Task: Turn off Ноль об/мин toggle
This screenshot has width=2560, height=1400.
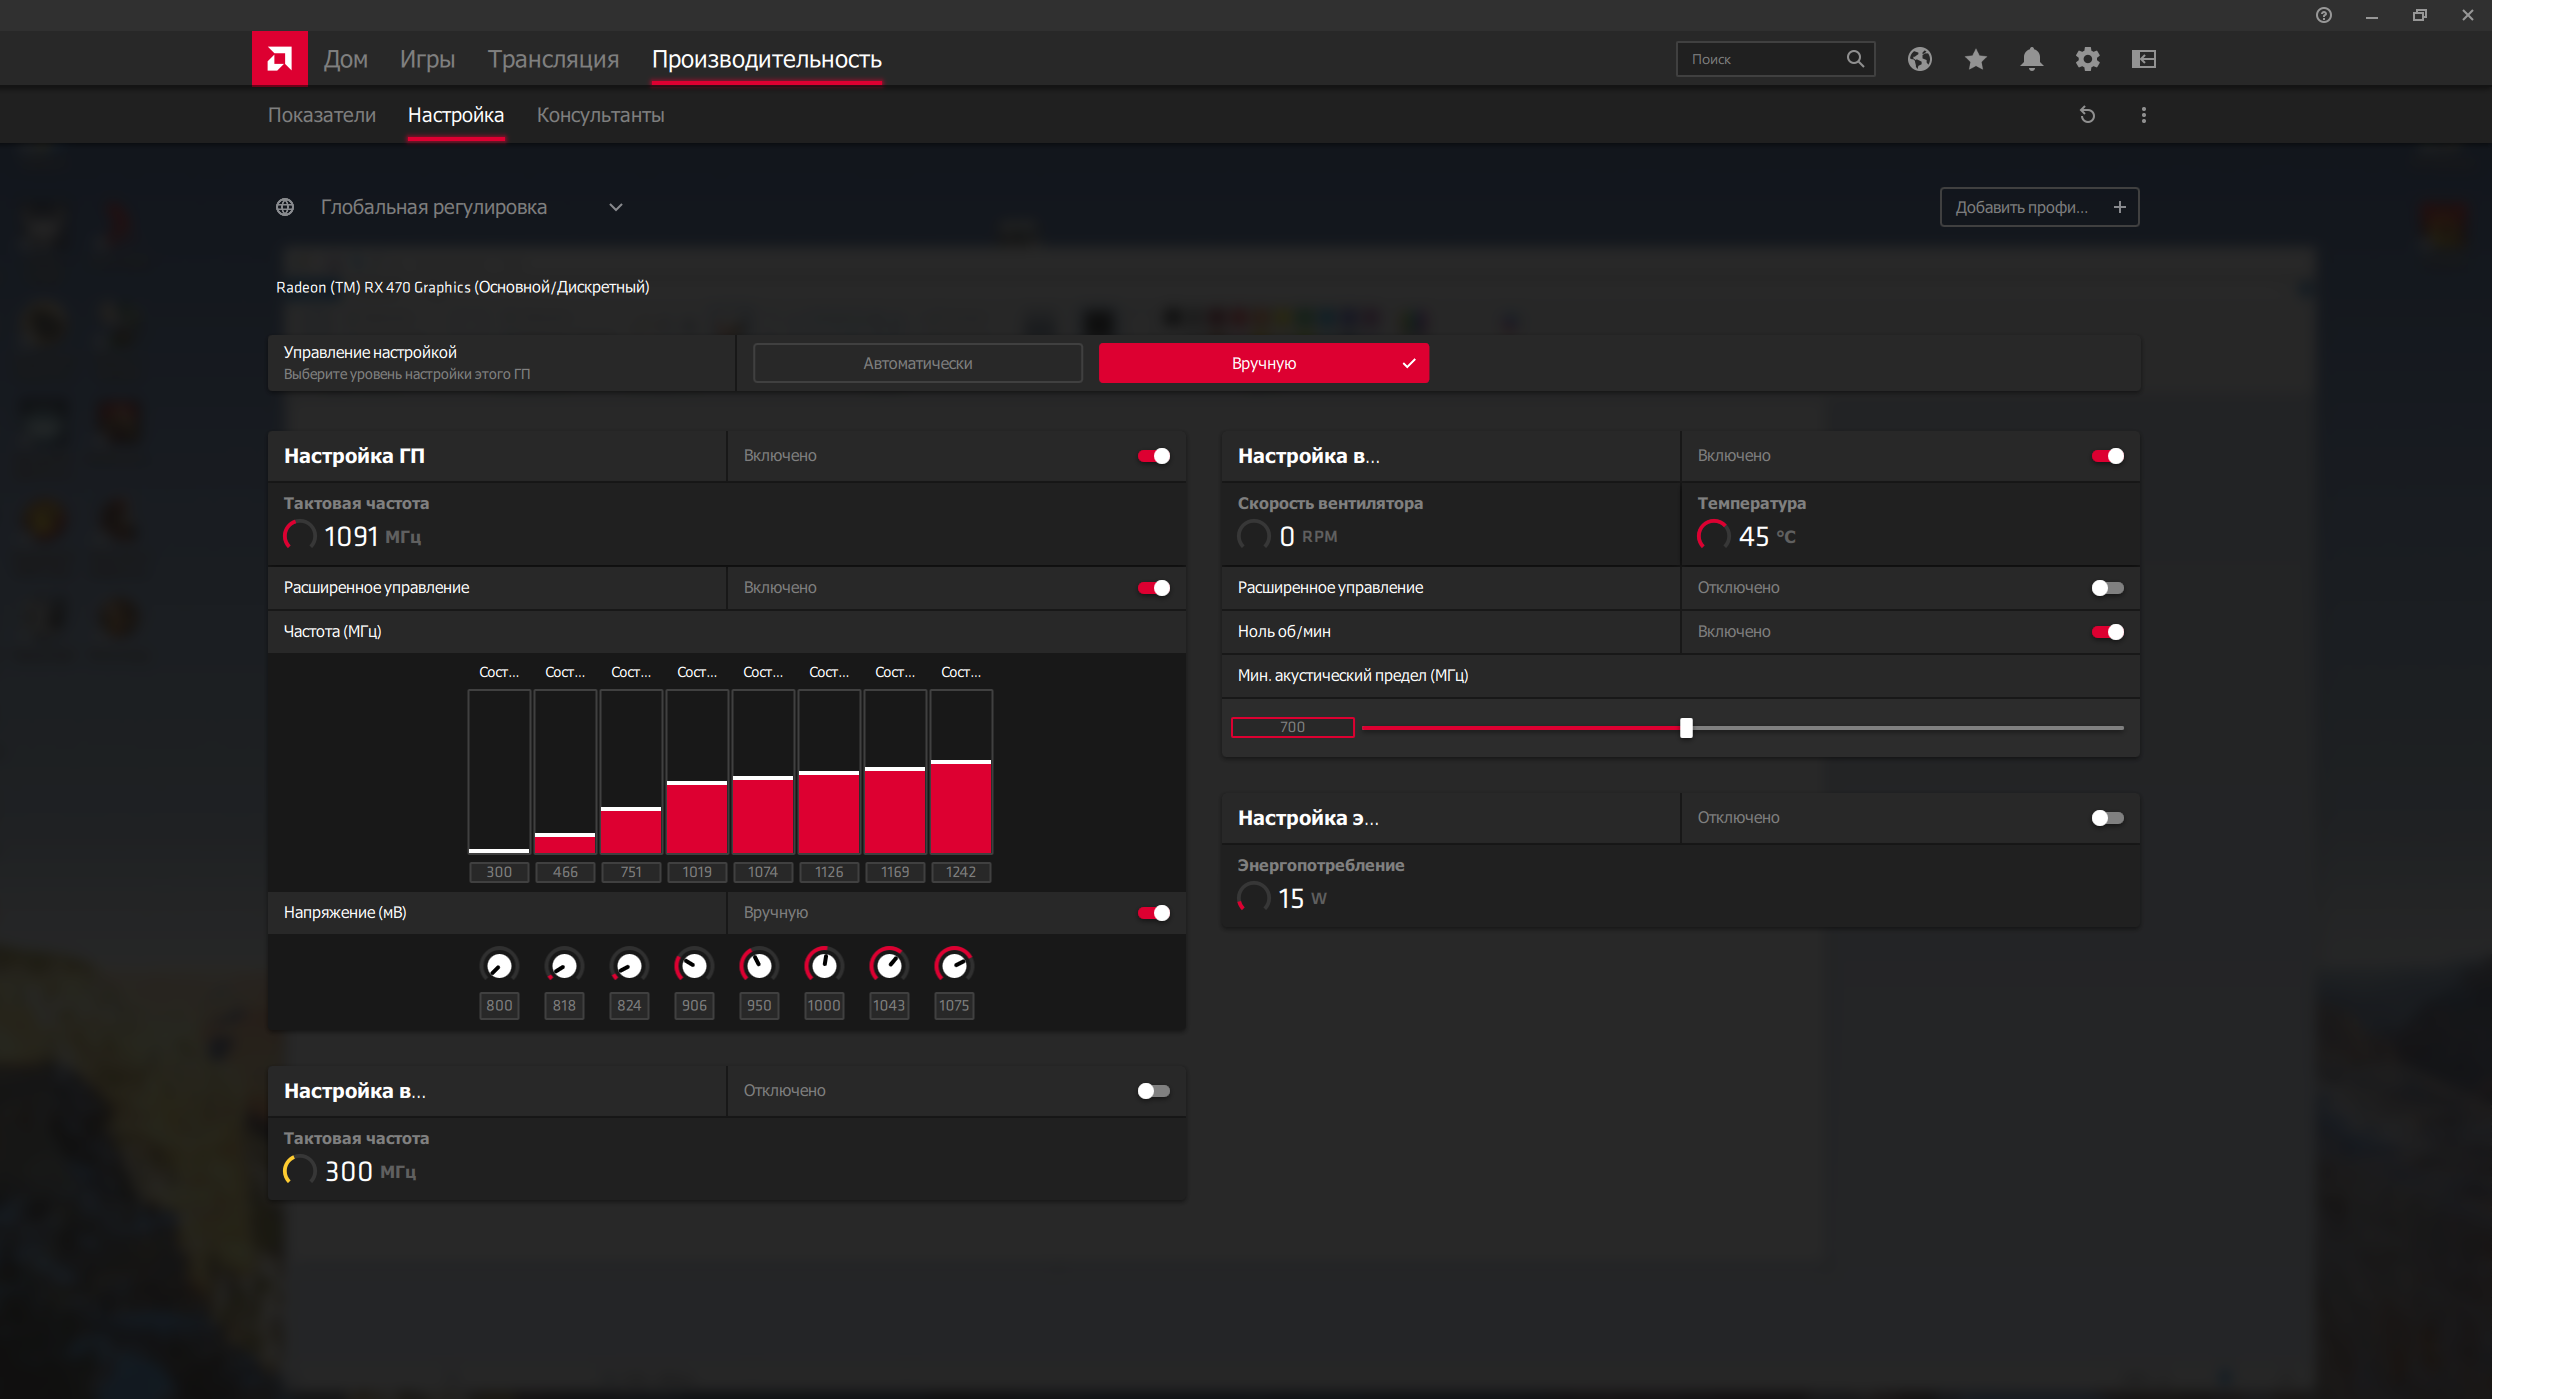Action: click(2107, 632)
